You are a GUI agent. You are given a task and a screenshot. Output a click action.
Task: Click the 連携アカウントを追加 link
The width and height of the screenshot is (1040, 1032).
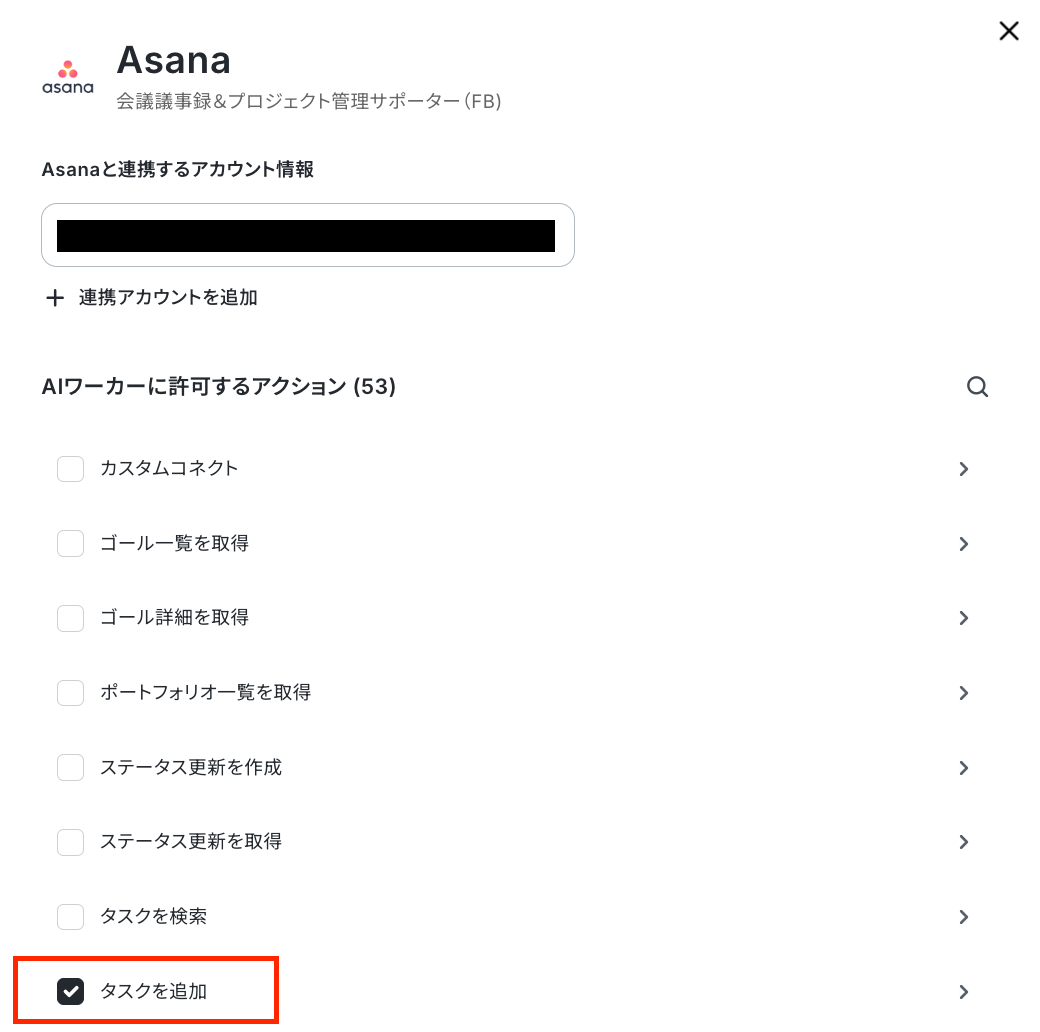pyautogui.click(x=168, y=298)
